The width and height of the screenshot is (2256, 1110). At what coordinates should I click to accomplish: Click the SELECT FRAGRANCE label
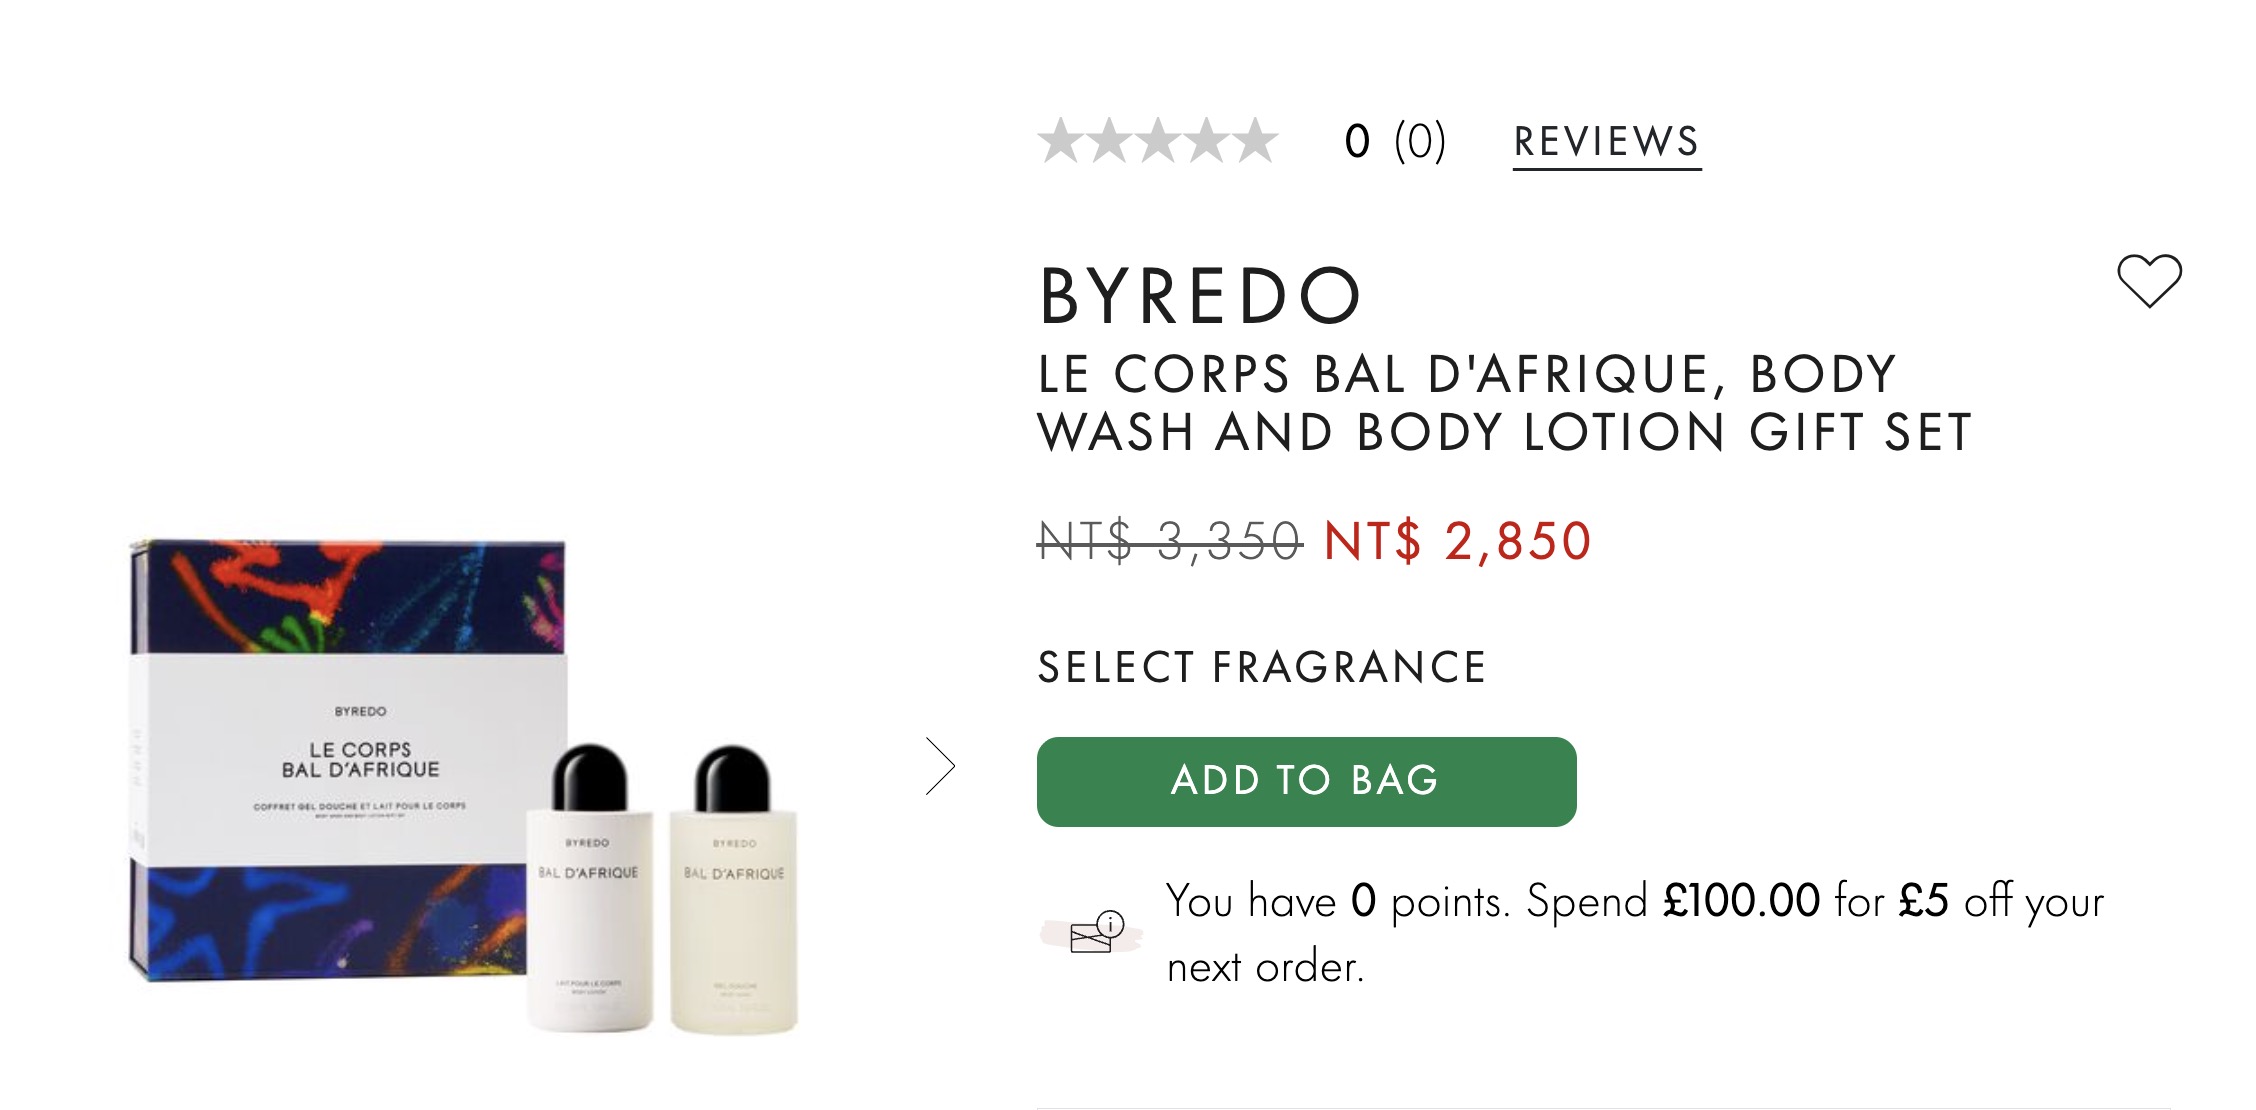click(1261, 667)
